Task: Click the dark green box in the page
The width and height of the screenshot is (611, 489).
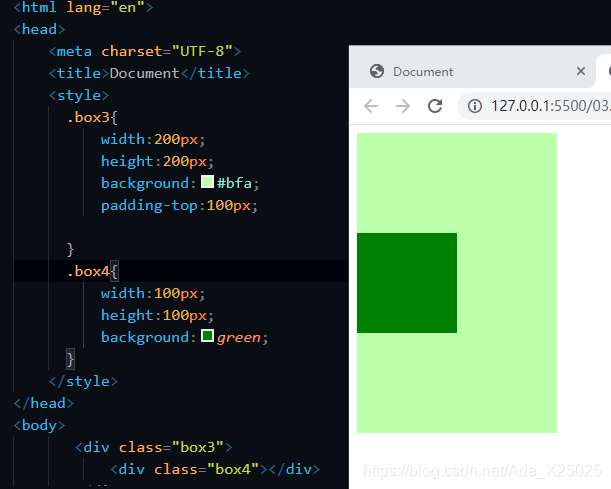Action: point(407,283)
